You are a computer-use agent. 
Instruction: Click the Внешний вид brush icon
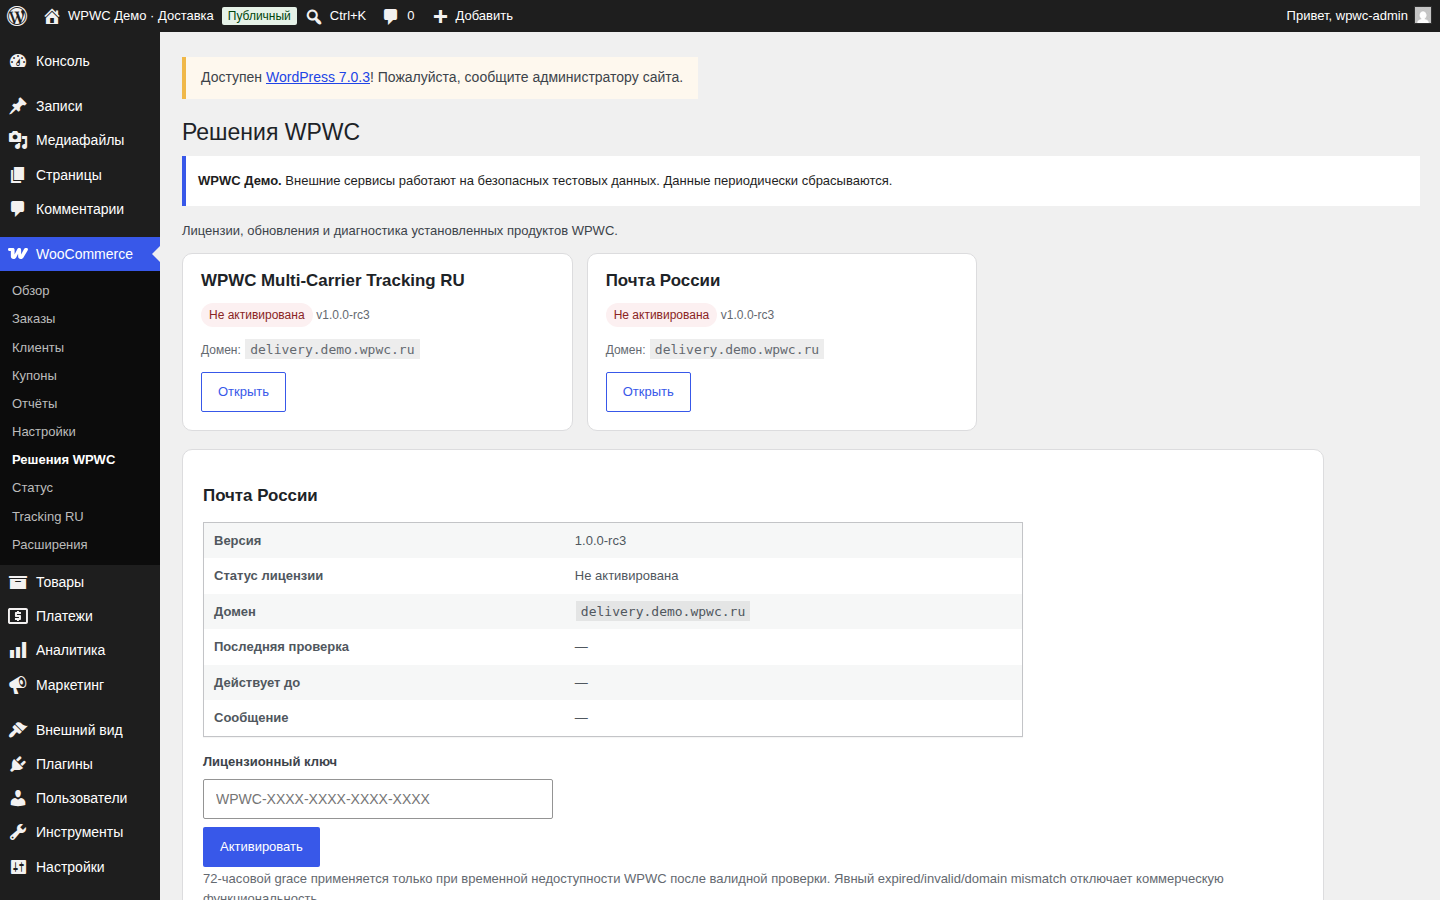(x=18, y=730)
